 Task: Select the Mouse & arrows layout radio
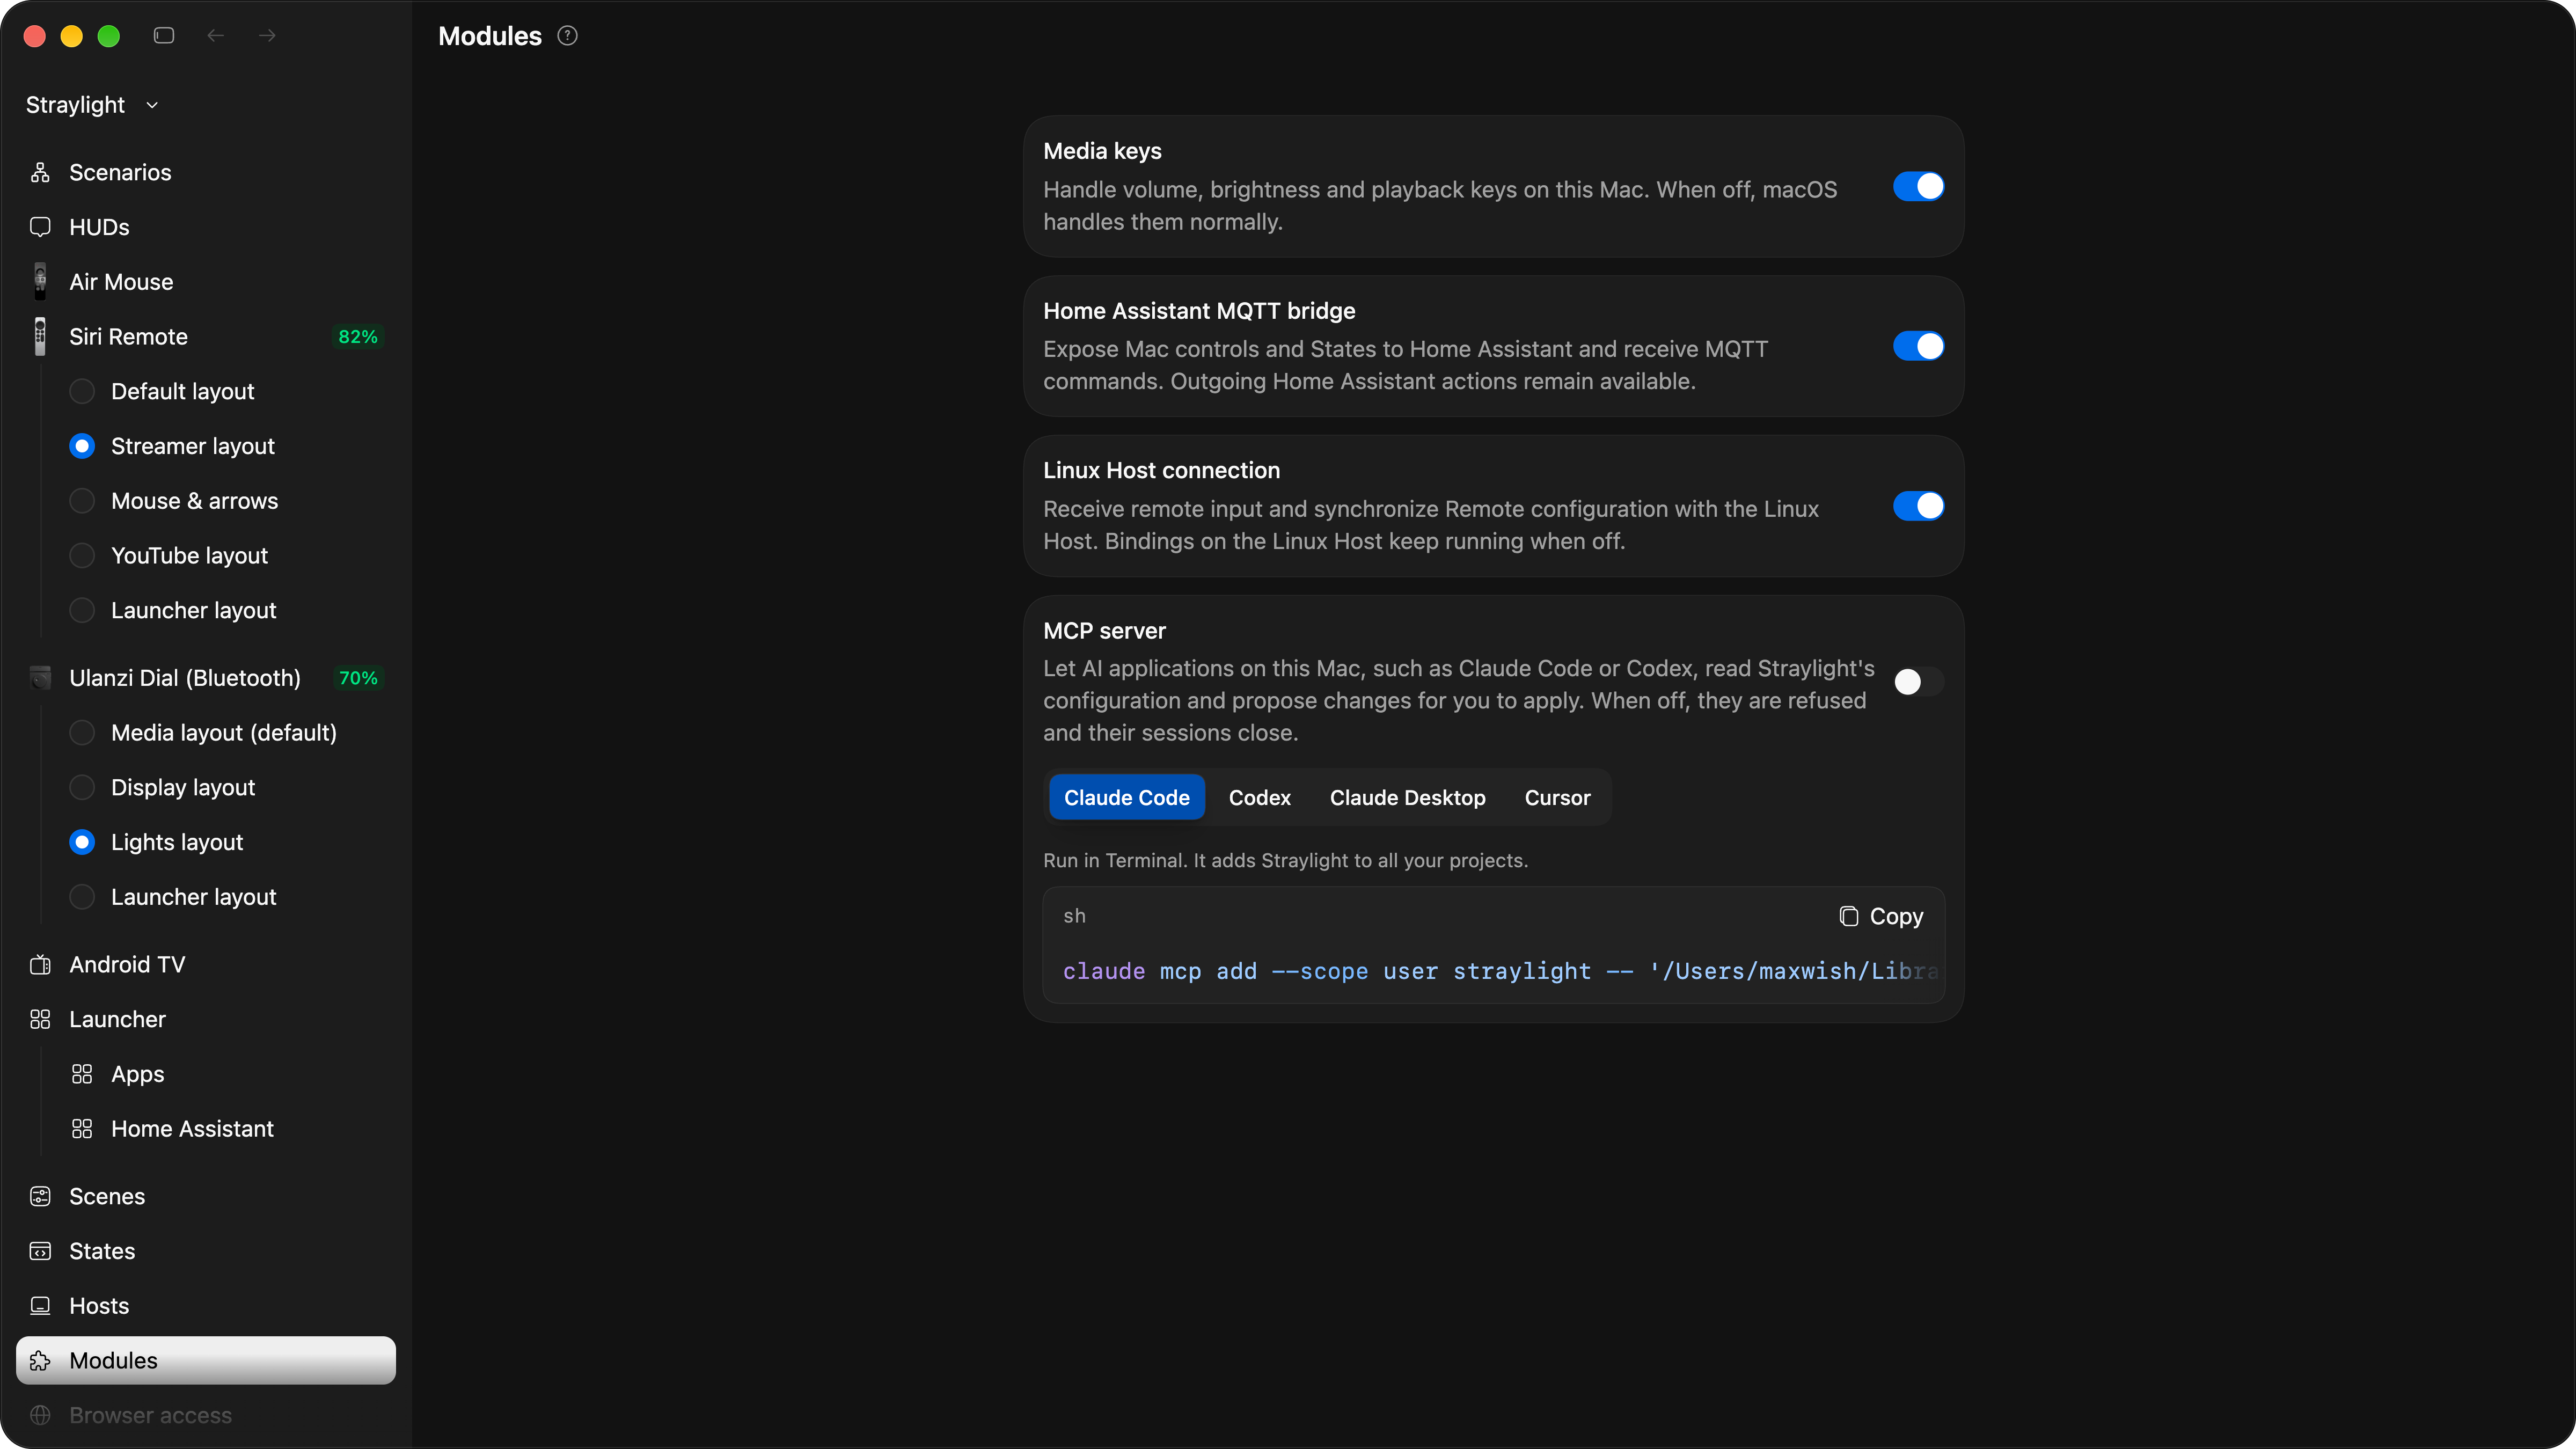tap(82, 501)
